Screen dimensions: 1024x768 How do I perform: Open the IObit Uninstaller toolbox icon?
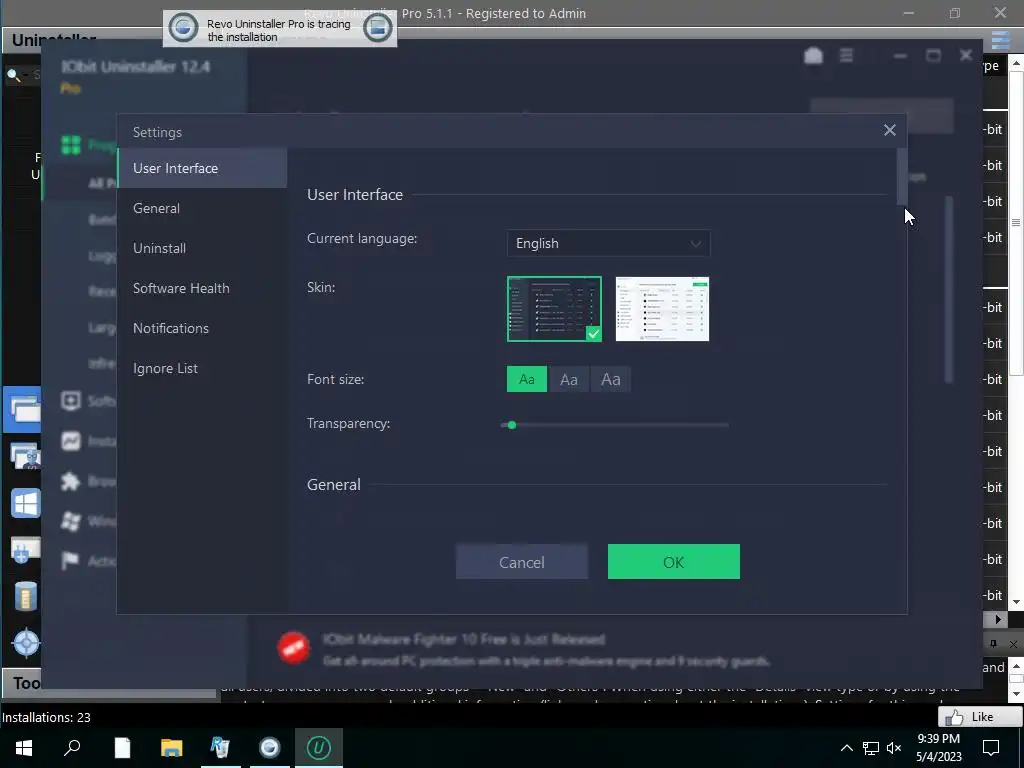click(813, 56)
